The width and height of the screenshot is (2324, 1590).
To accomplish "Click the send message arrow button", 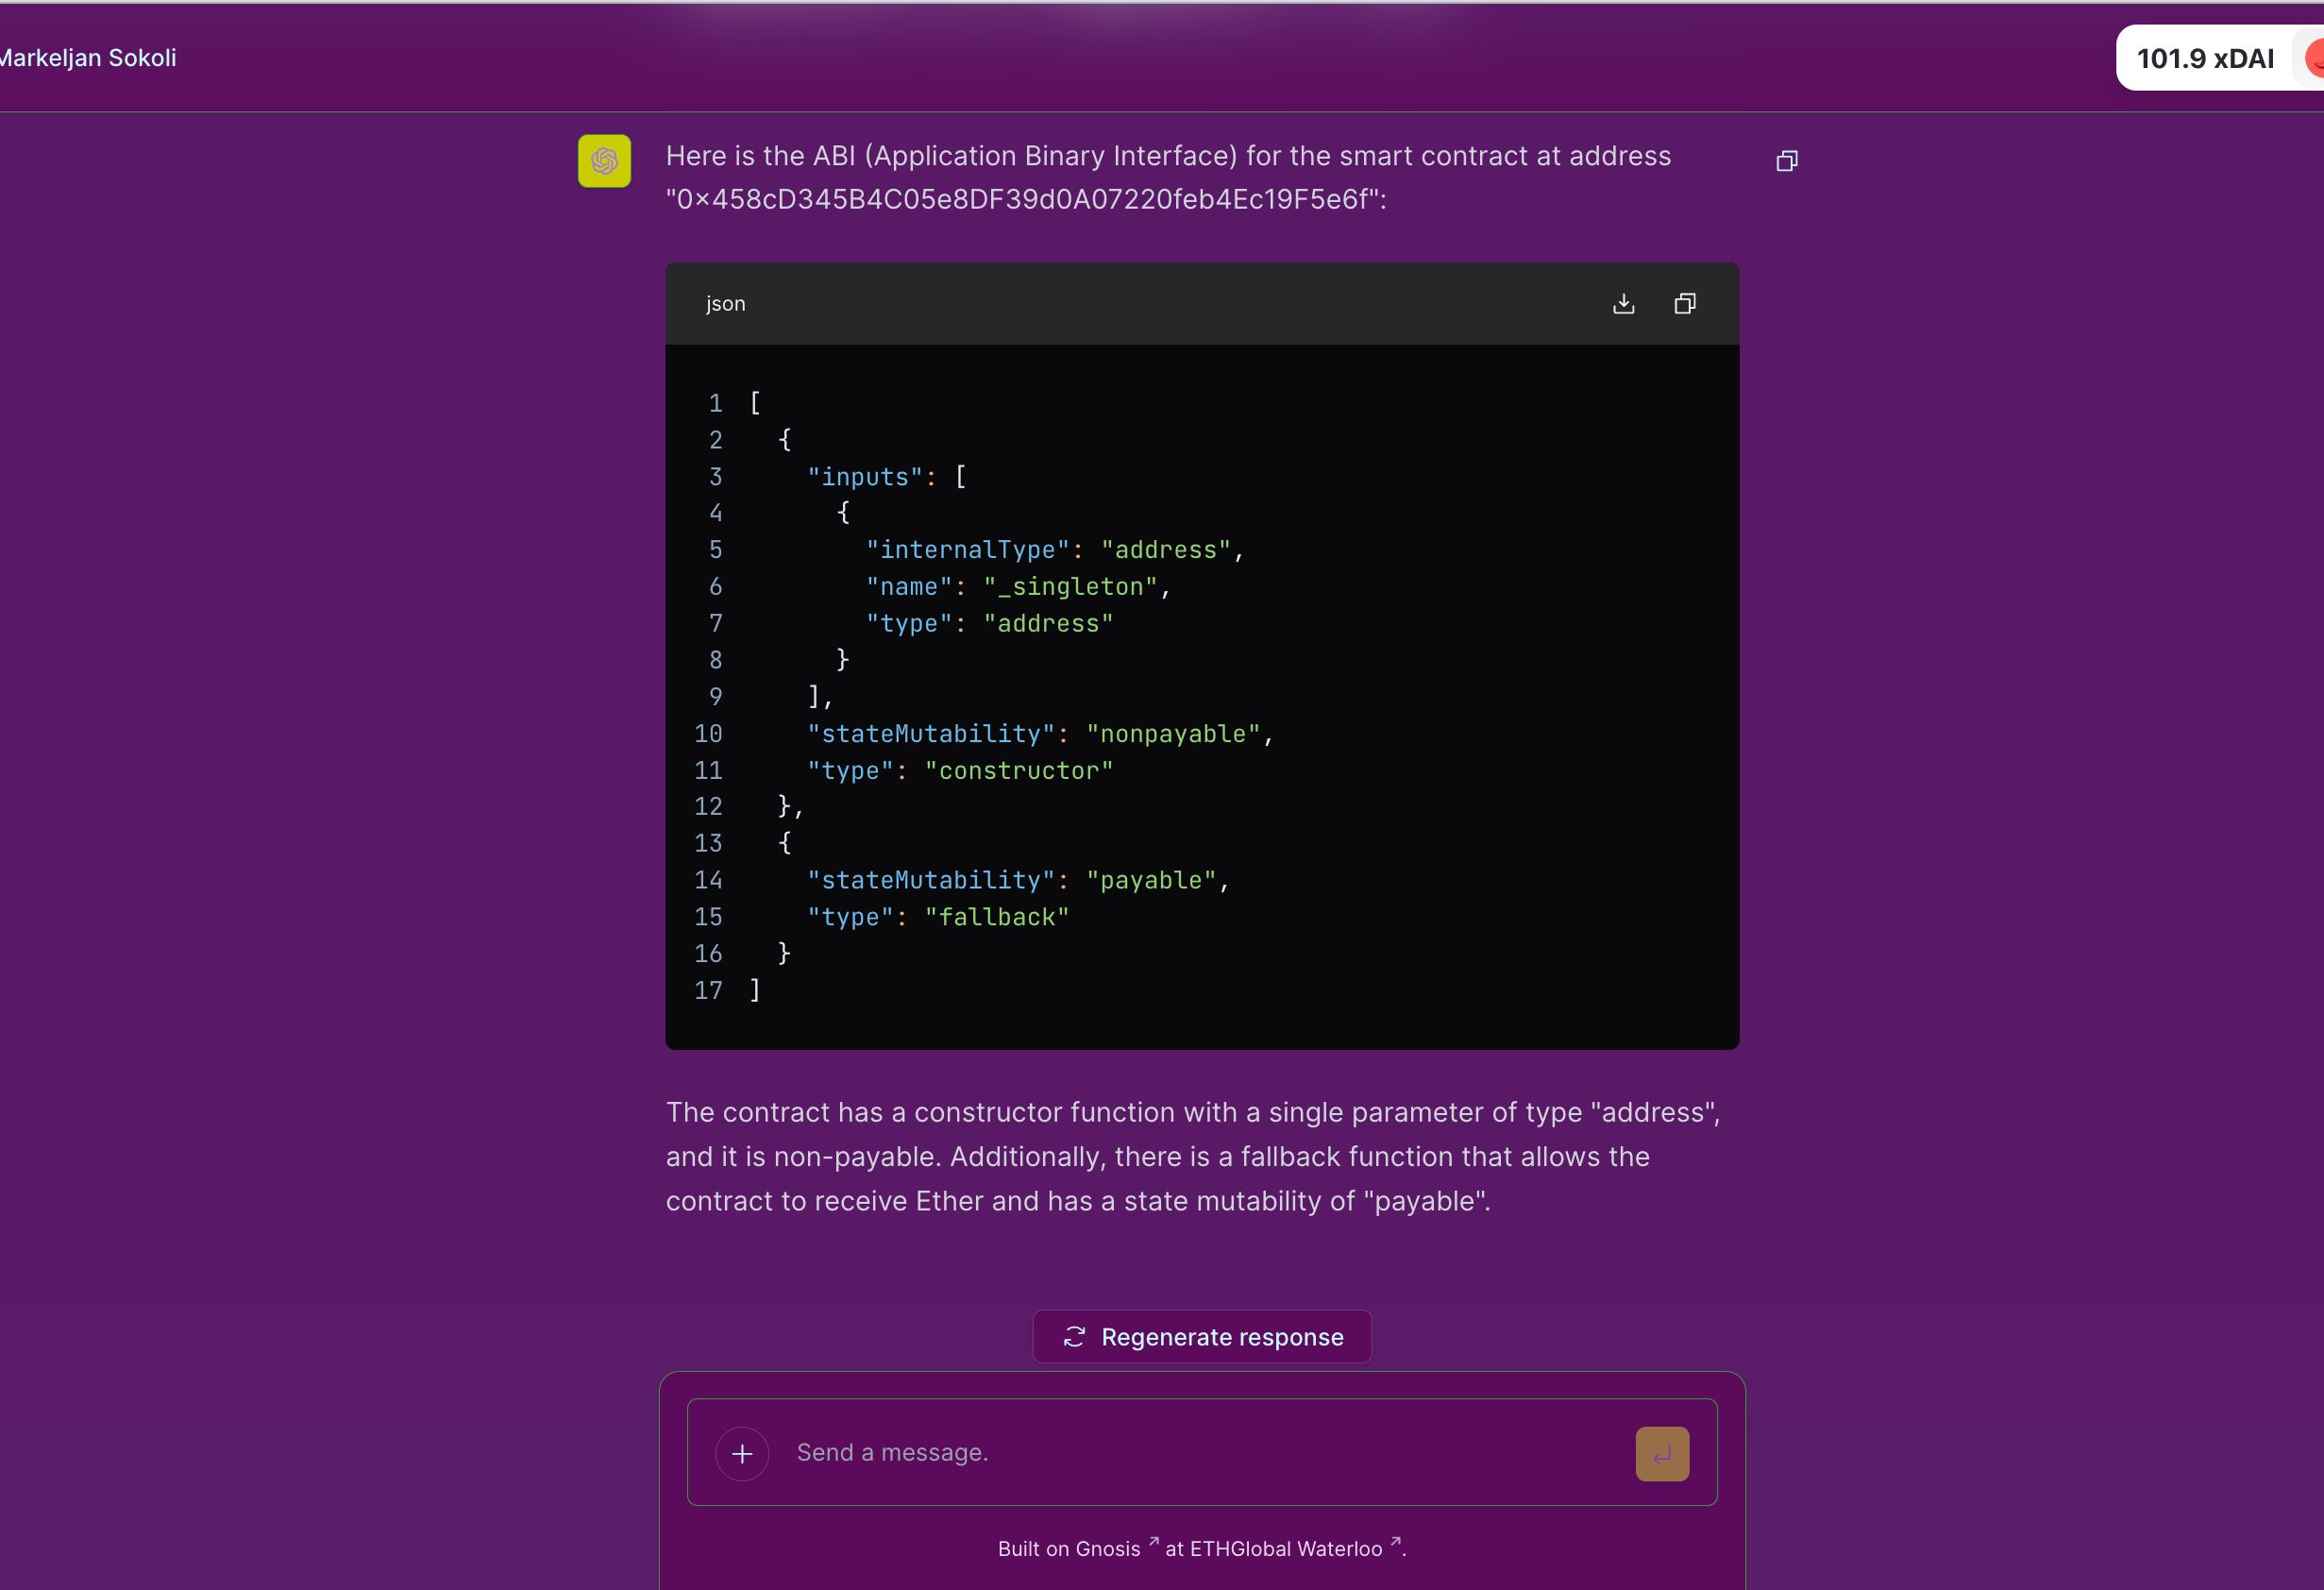I will tap(1662, 1454).
